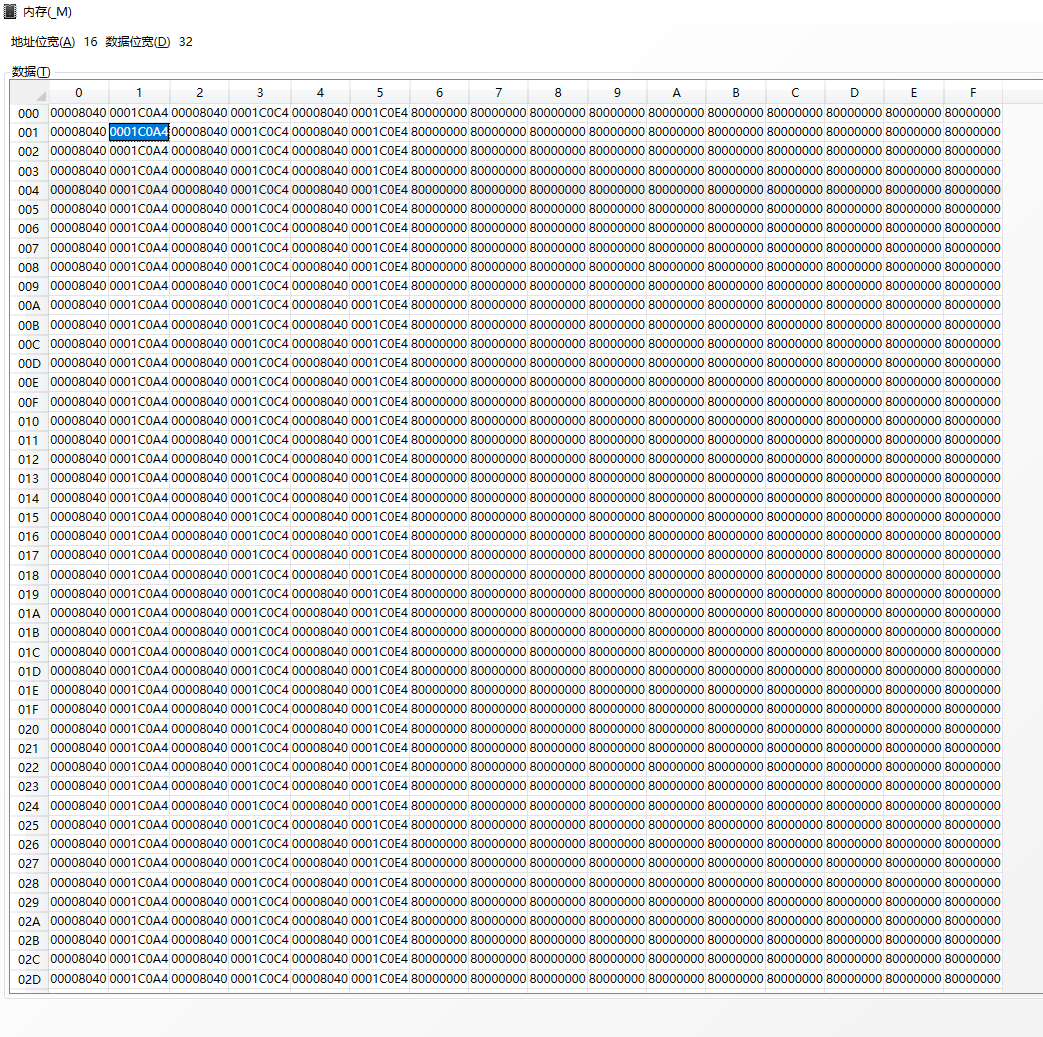Select column header C

click(795, 92)
